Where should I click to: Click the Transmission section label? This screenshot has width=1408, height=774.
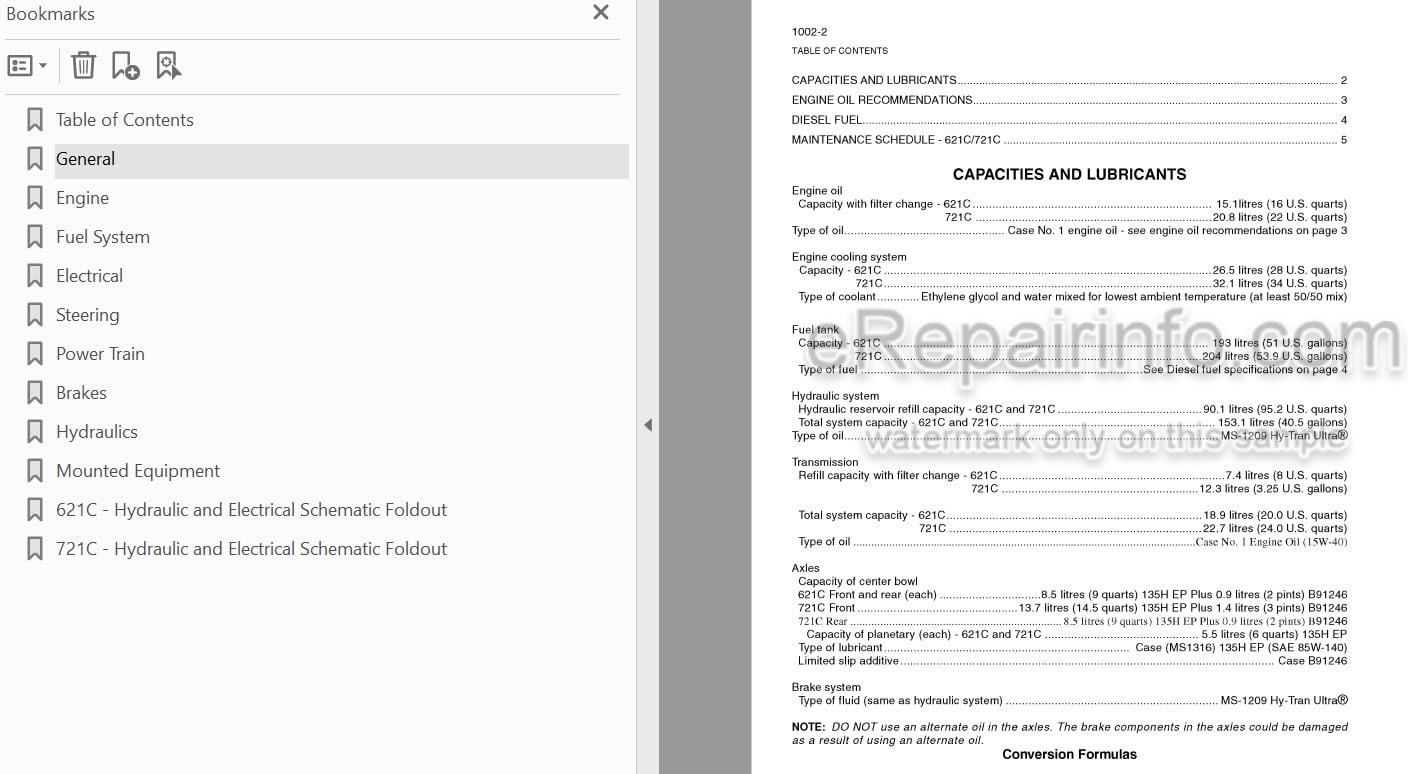pyautogui.click(x=825, y=462)
